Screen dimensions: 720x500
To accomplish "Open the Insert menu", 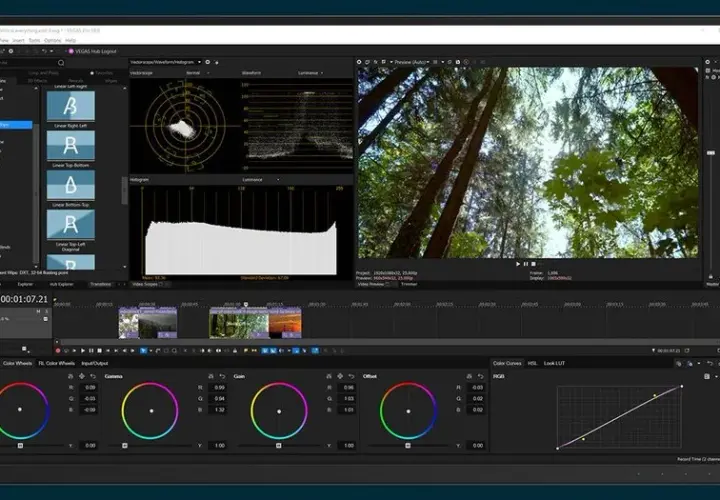I will click(x=18, y=40).
